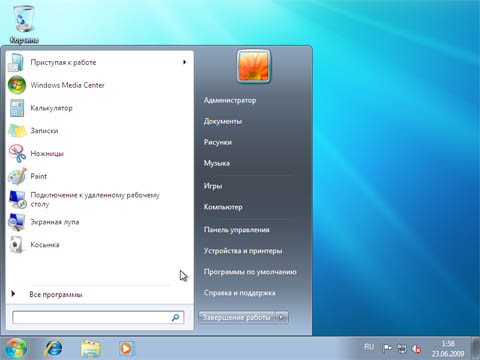Image resolution: width=480 pixels, height=360 pixels.
Task: Click the Все программы label
Action: [x=56, y=295]
